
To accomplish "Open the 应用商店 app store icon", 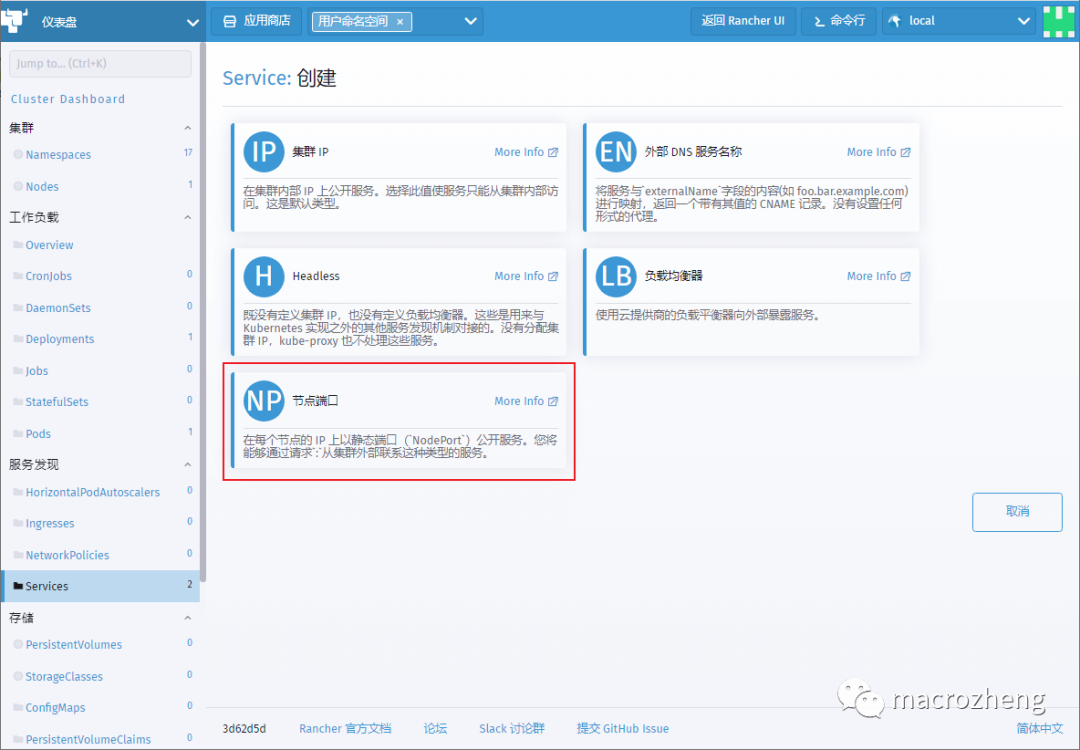I will tap(229, 21).
